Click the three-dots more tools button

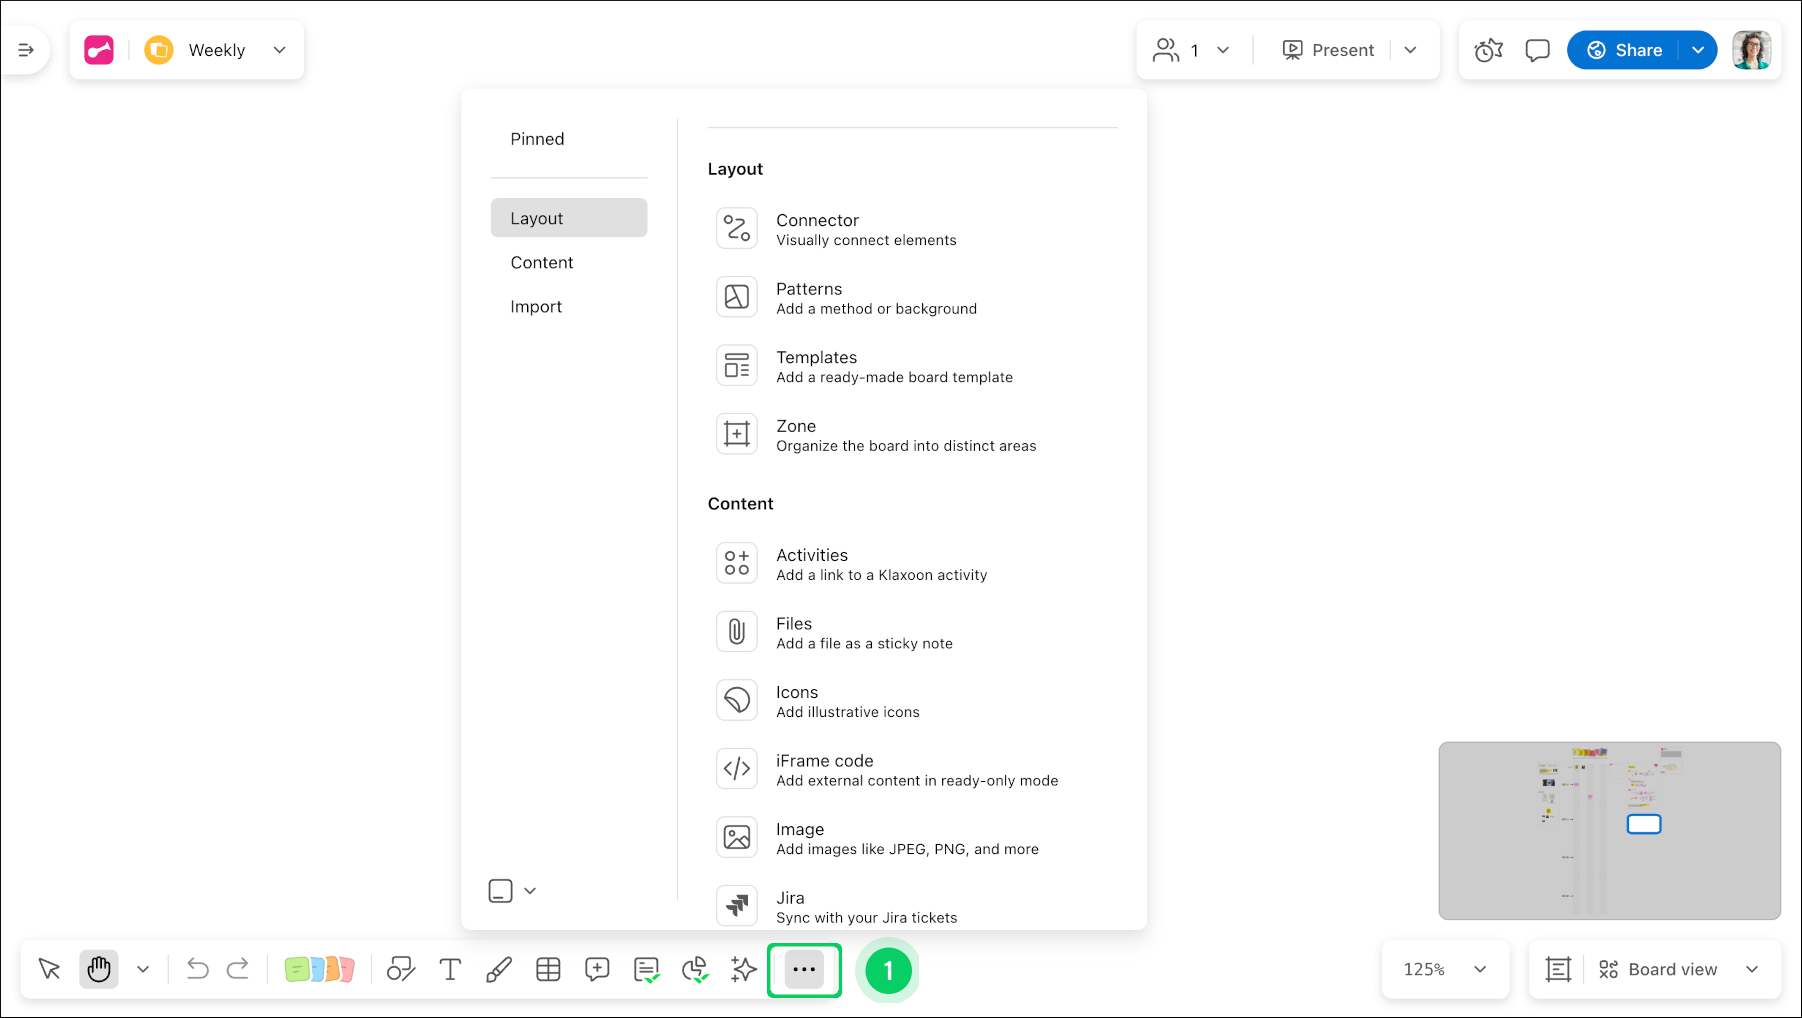point(804,969)
